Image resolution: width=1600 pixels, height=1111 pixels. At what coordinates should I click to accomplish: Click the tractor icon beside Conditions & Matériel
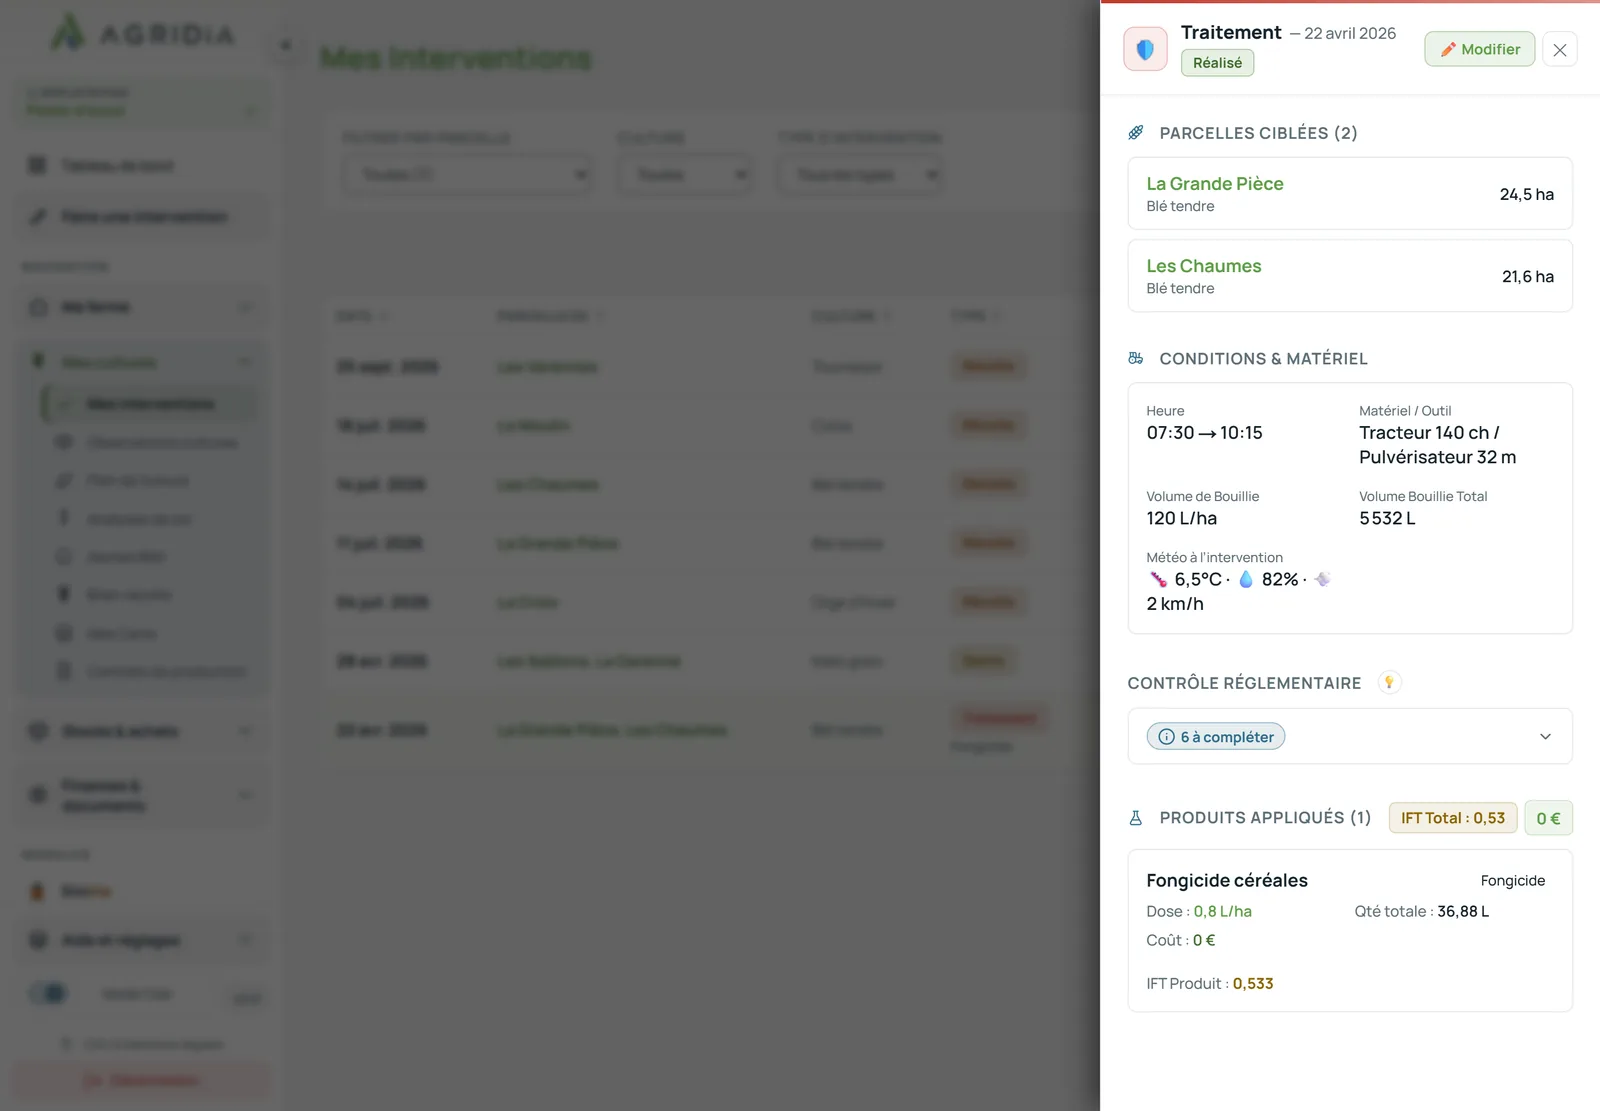click(1136, 358)
